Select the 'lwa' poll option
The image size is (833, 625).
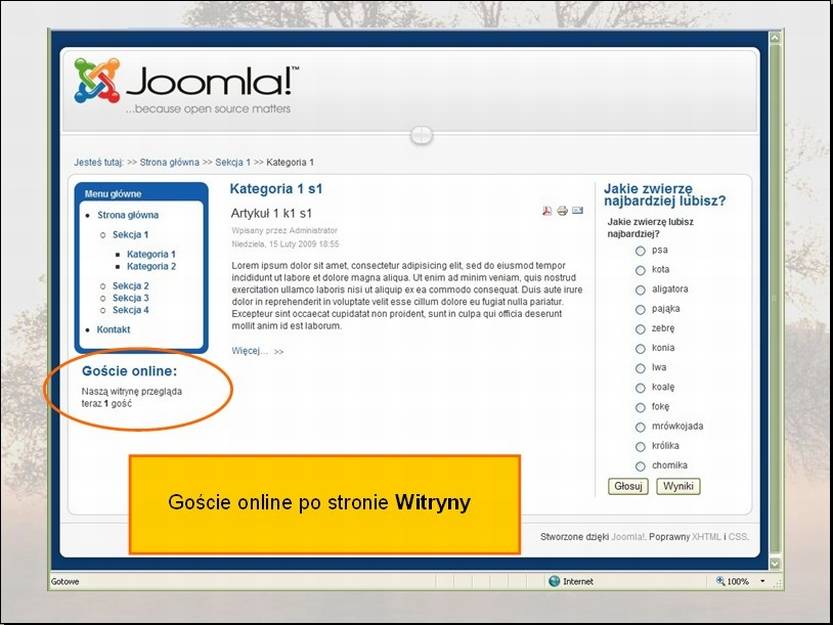pyautogui.click(x=641, y=368)
